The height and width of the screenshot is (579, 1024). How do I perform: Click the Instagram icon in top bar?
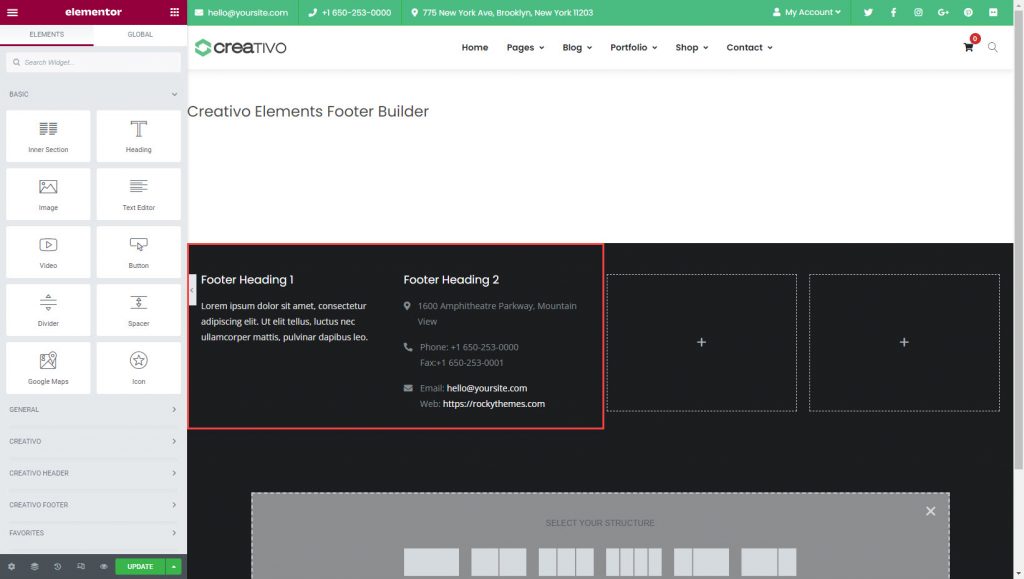coord(918,12)
